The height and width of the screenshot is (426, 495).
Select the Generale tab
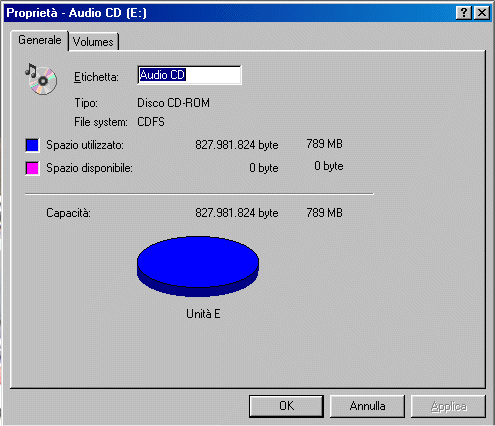pyautogui.click(x=40, y=40)
